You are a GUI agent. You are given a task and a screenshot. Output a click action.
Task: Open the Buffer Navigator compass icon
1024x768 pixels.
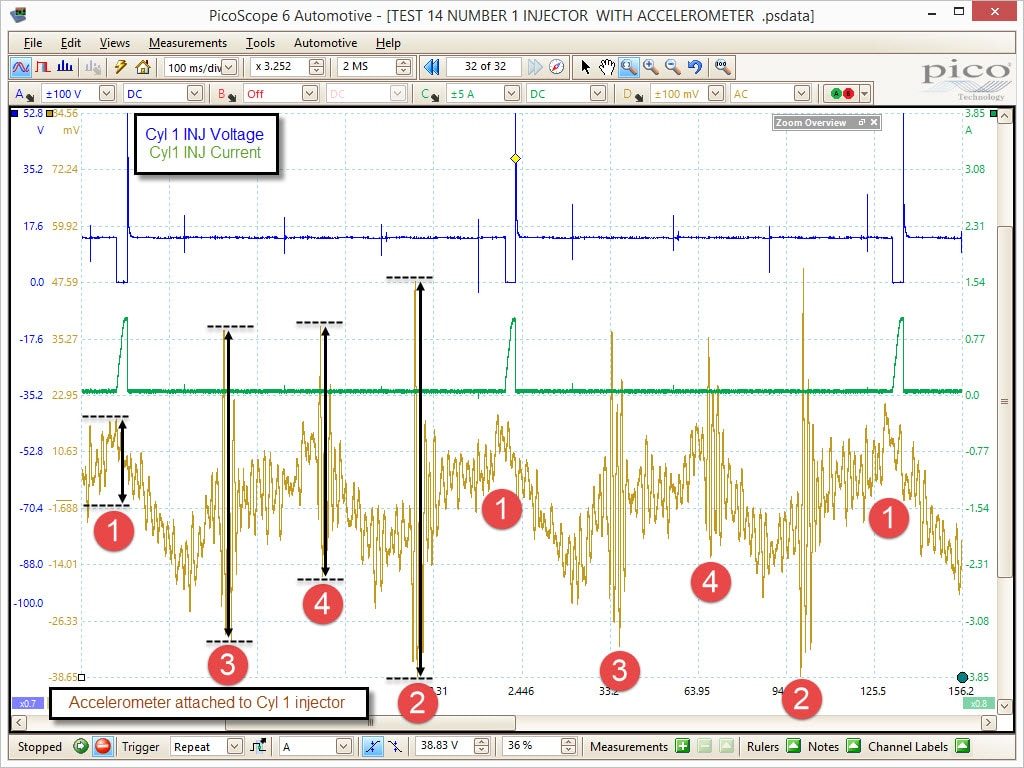click(x=556, y=67)
